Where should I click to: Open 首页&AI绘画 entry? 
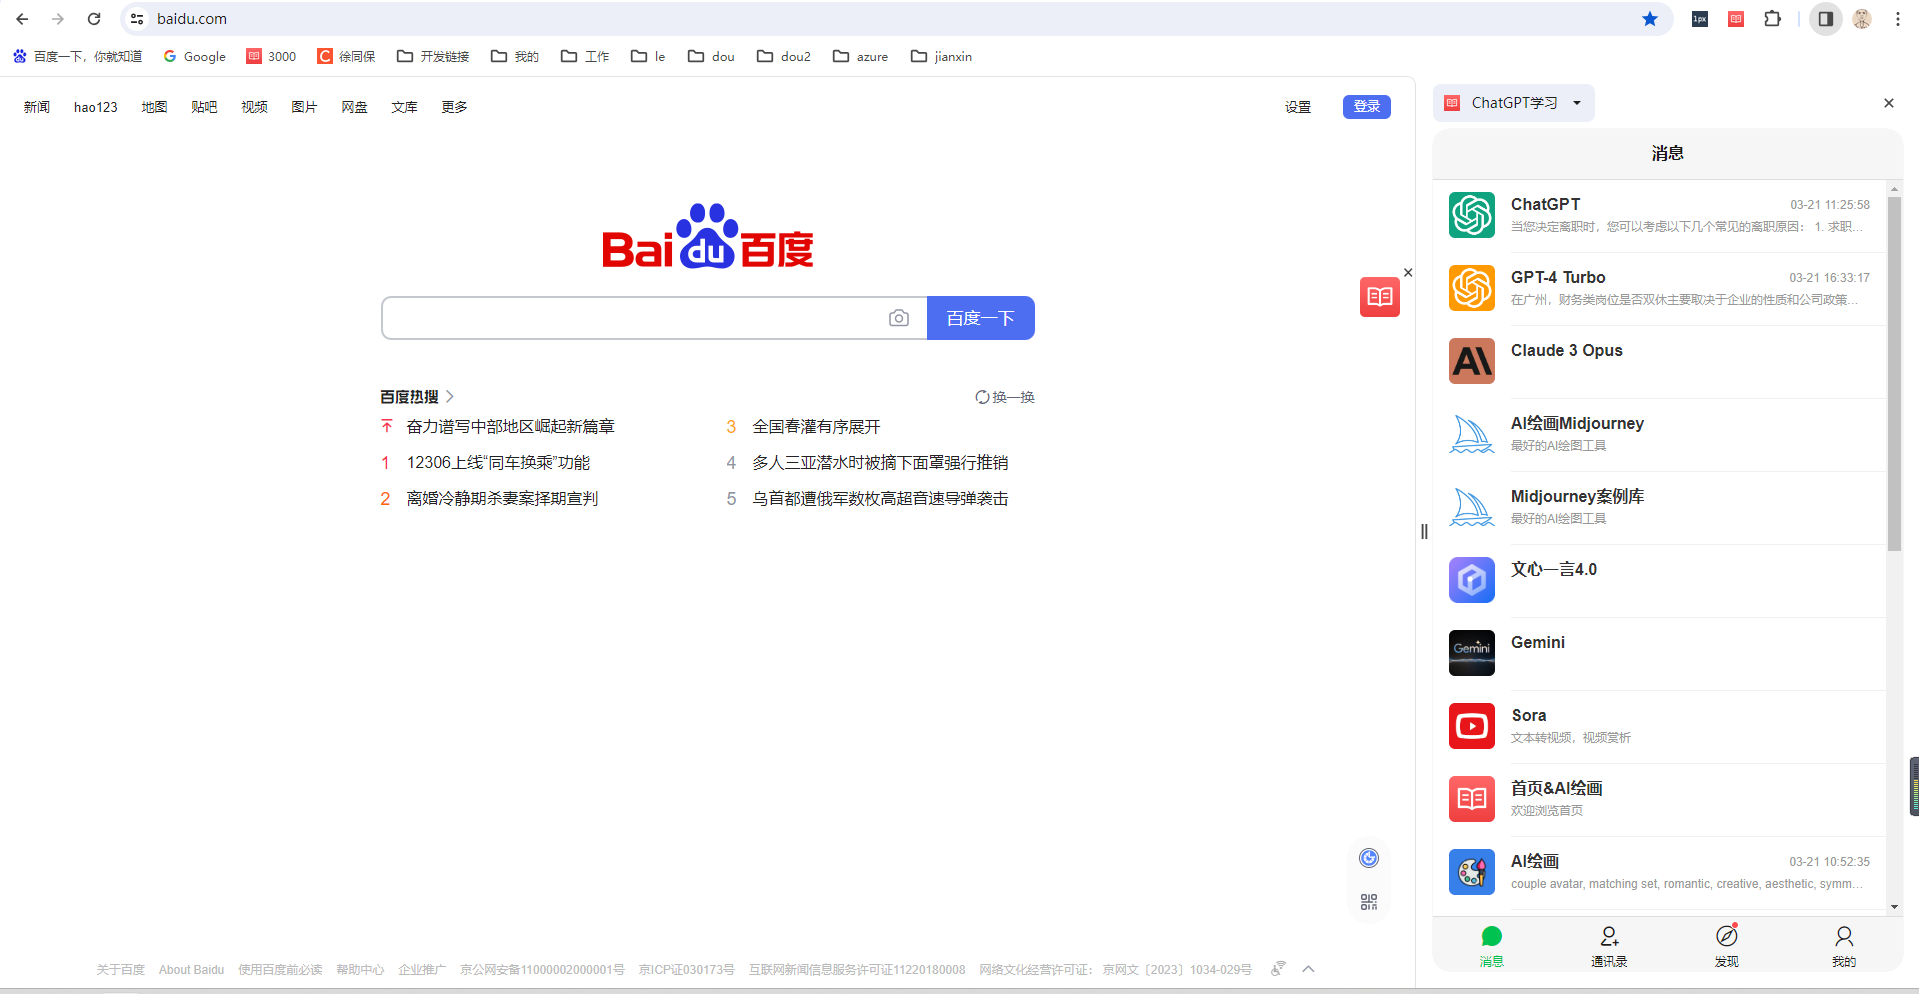[x=1659, y=800]
